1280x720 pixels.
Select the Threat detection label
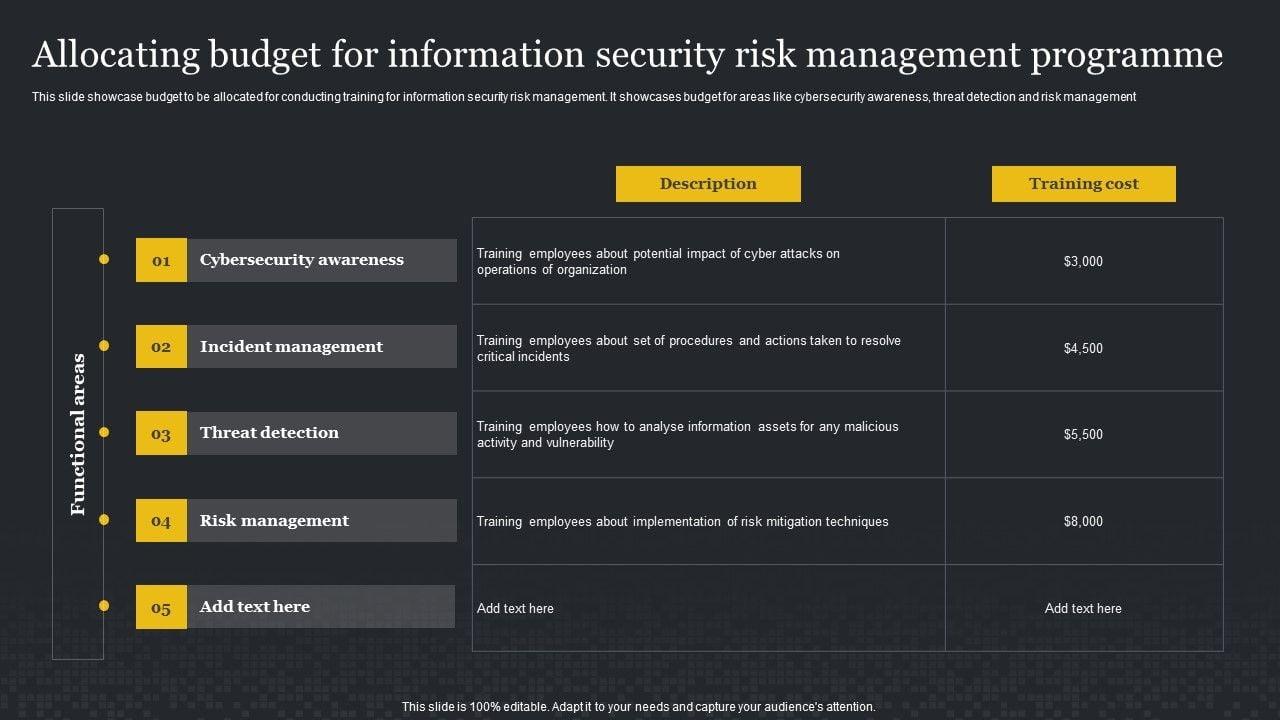click(x=269, y=433)
